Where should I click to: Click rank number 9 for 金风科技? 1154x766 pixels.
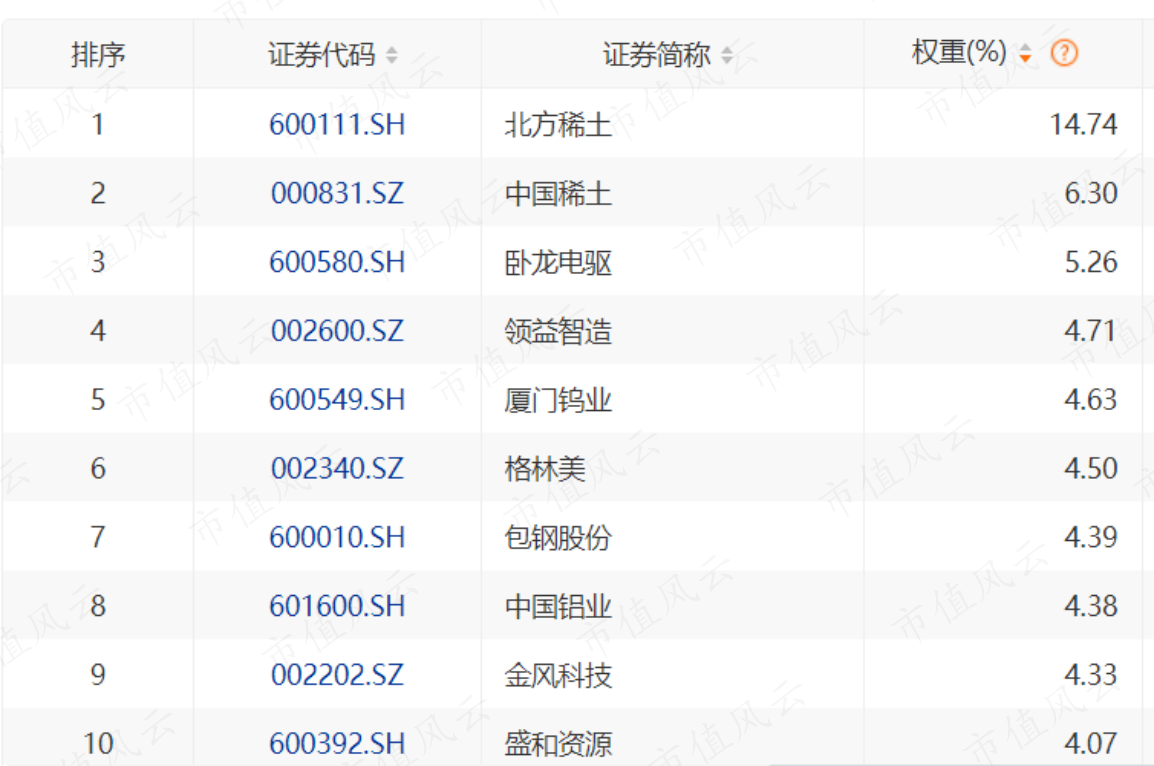pos(98,675)
